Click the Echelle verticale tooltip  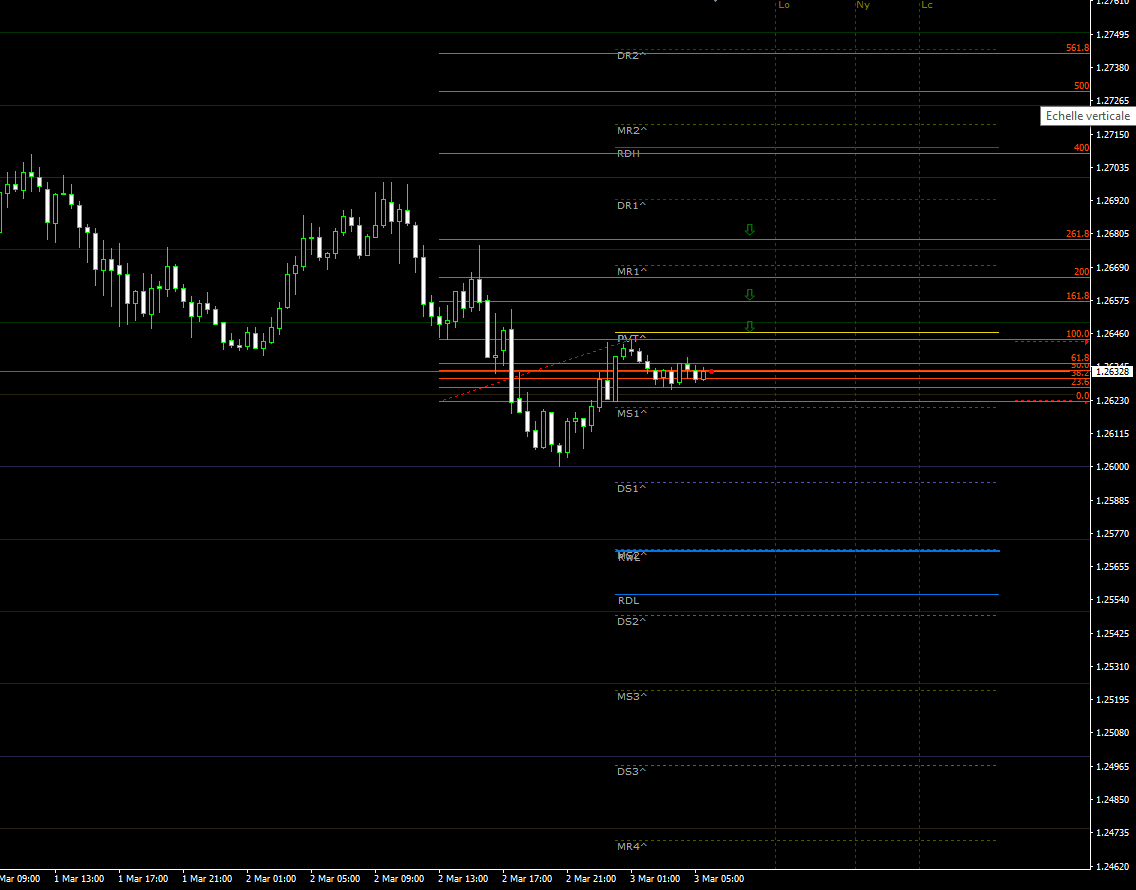click(1087, 116)
